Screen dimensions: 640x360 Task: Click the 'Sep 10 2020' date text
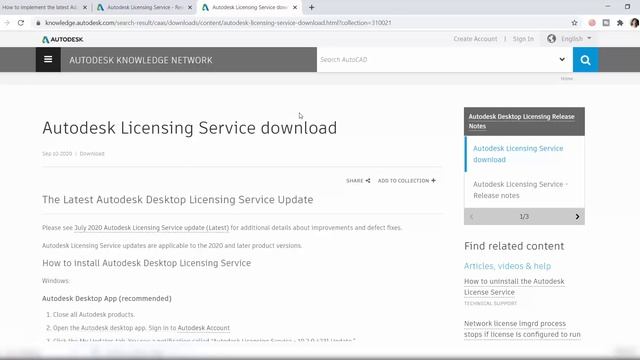(x=57, y=154)
